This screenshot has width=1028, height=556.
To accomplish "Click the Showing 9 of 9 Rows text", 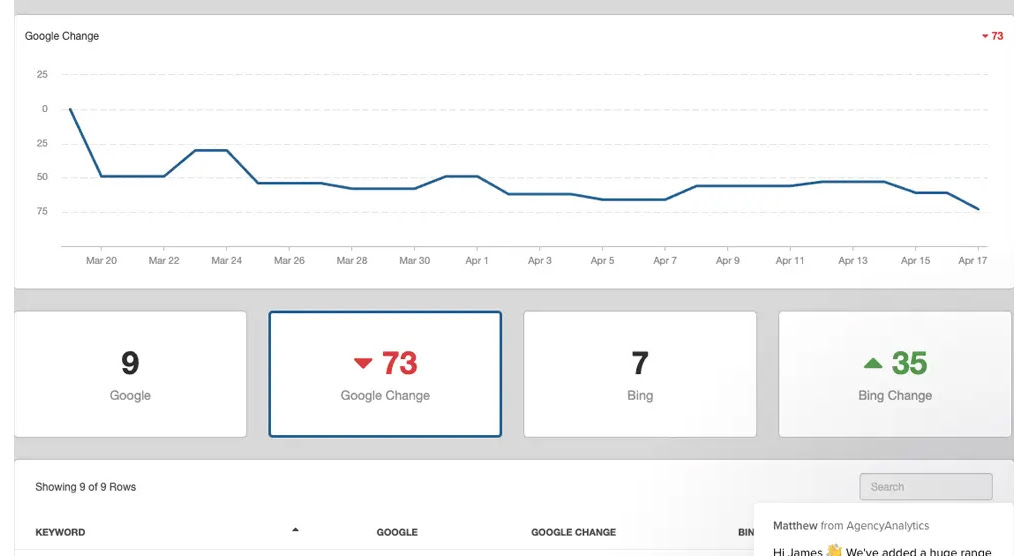I will click(85, 486).
